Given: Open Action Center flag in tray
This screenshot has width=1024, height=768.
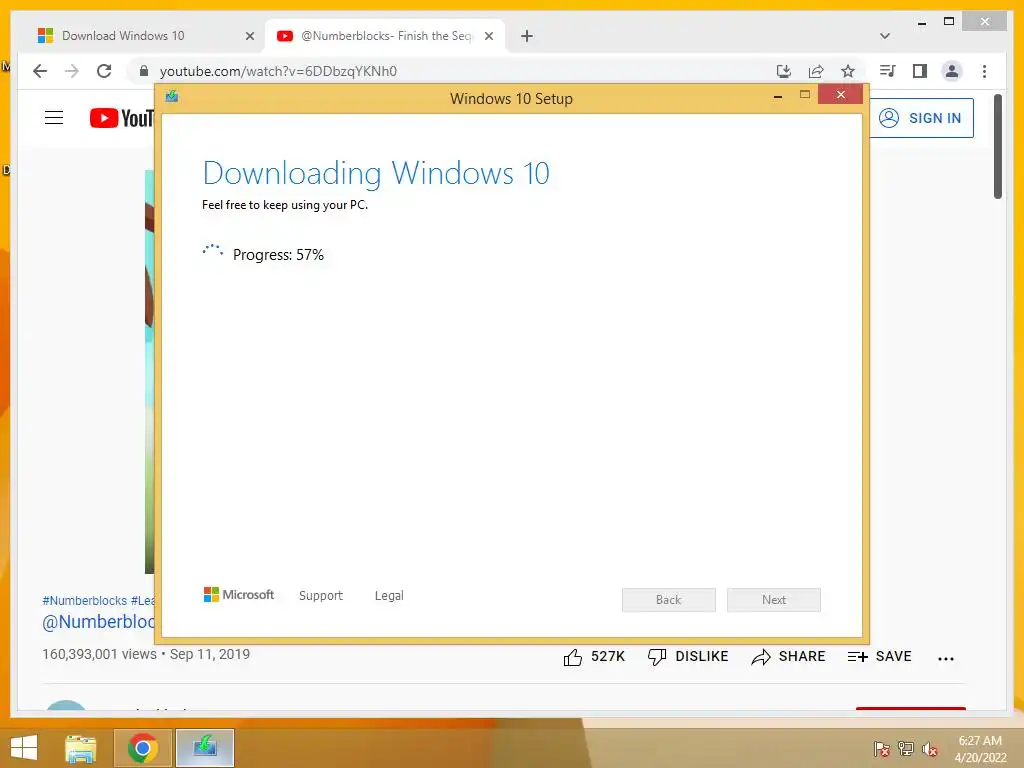Looking at the screenshot, I should point(882,749).
